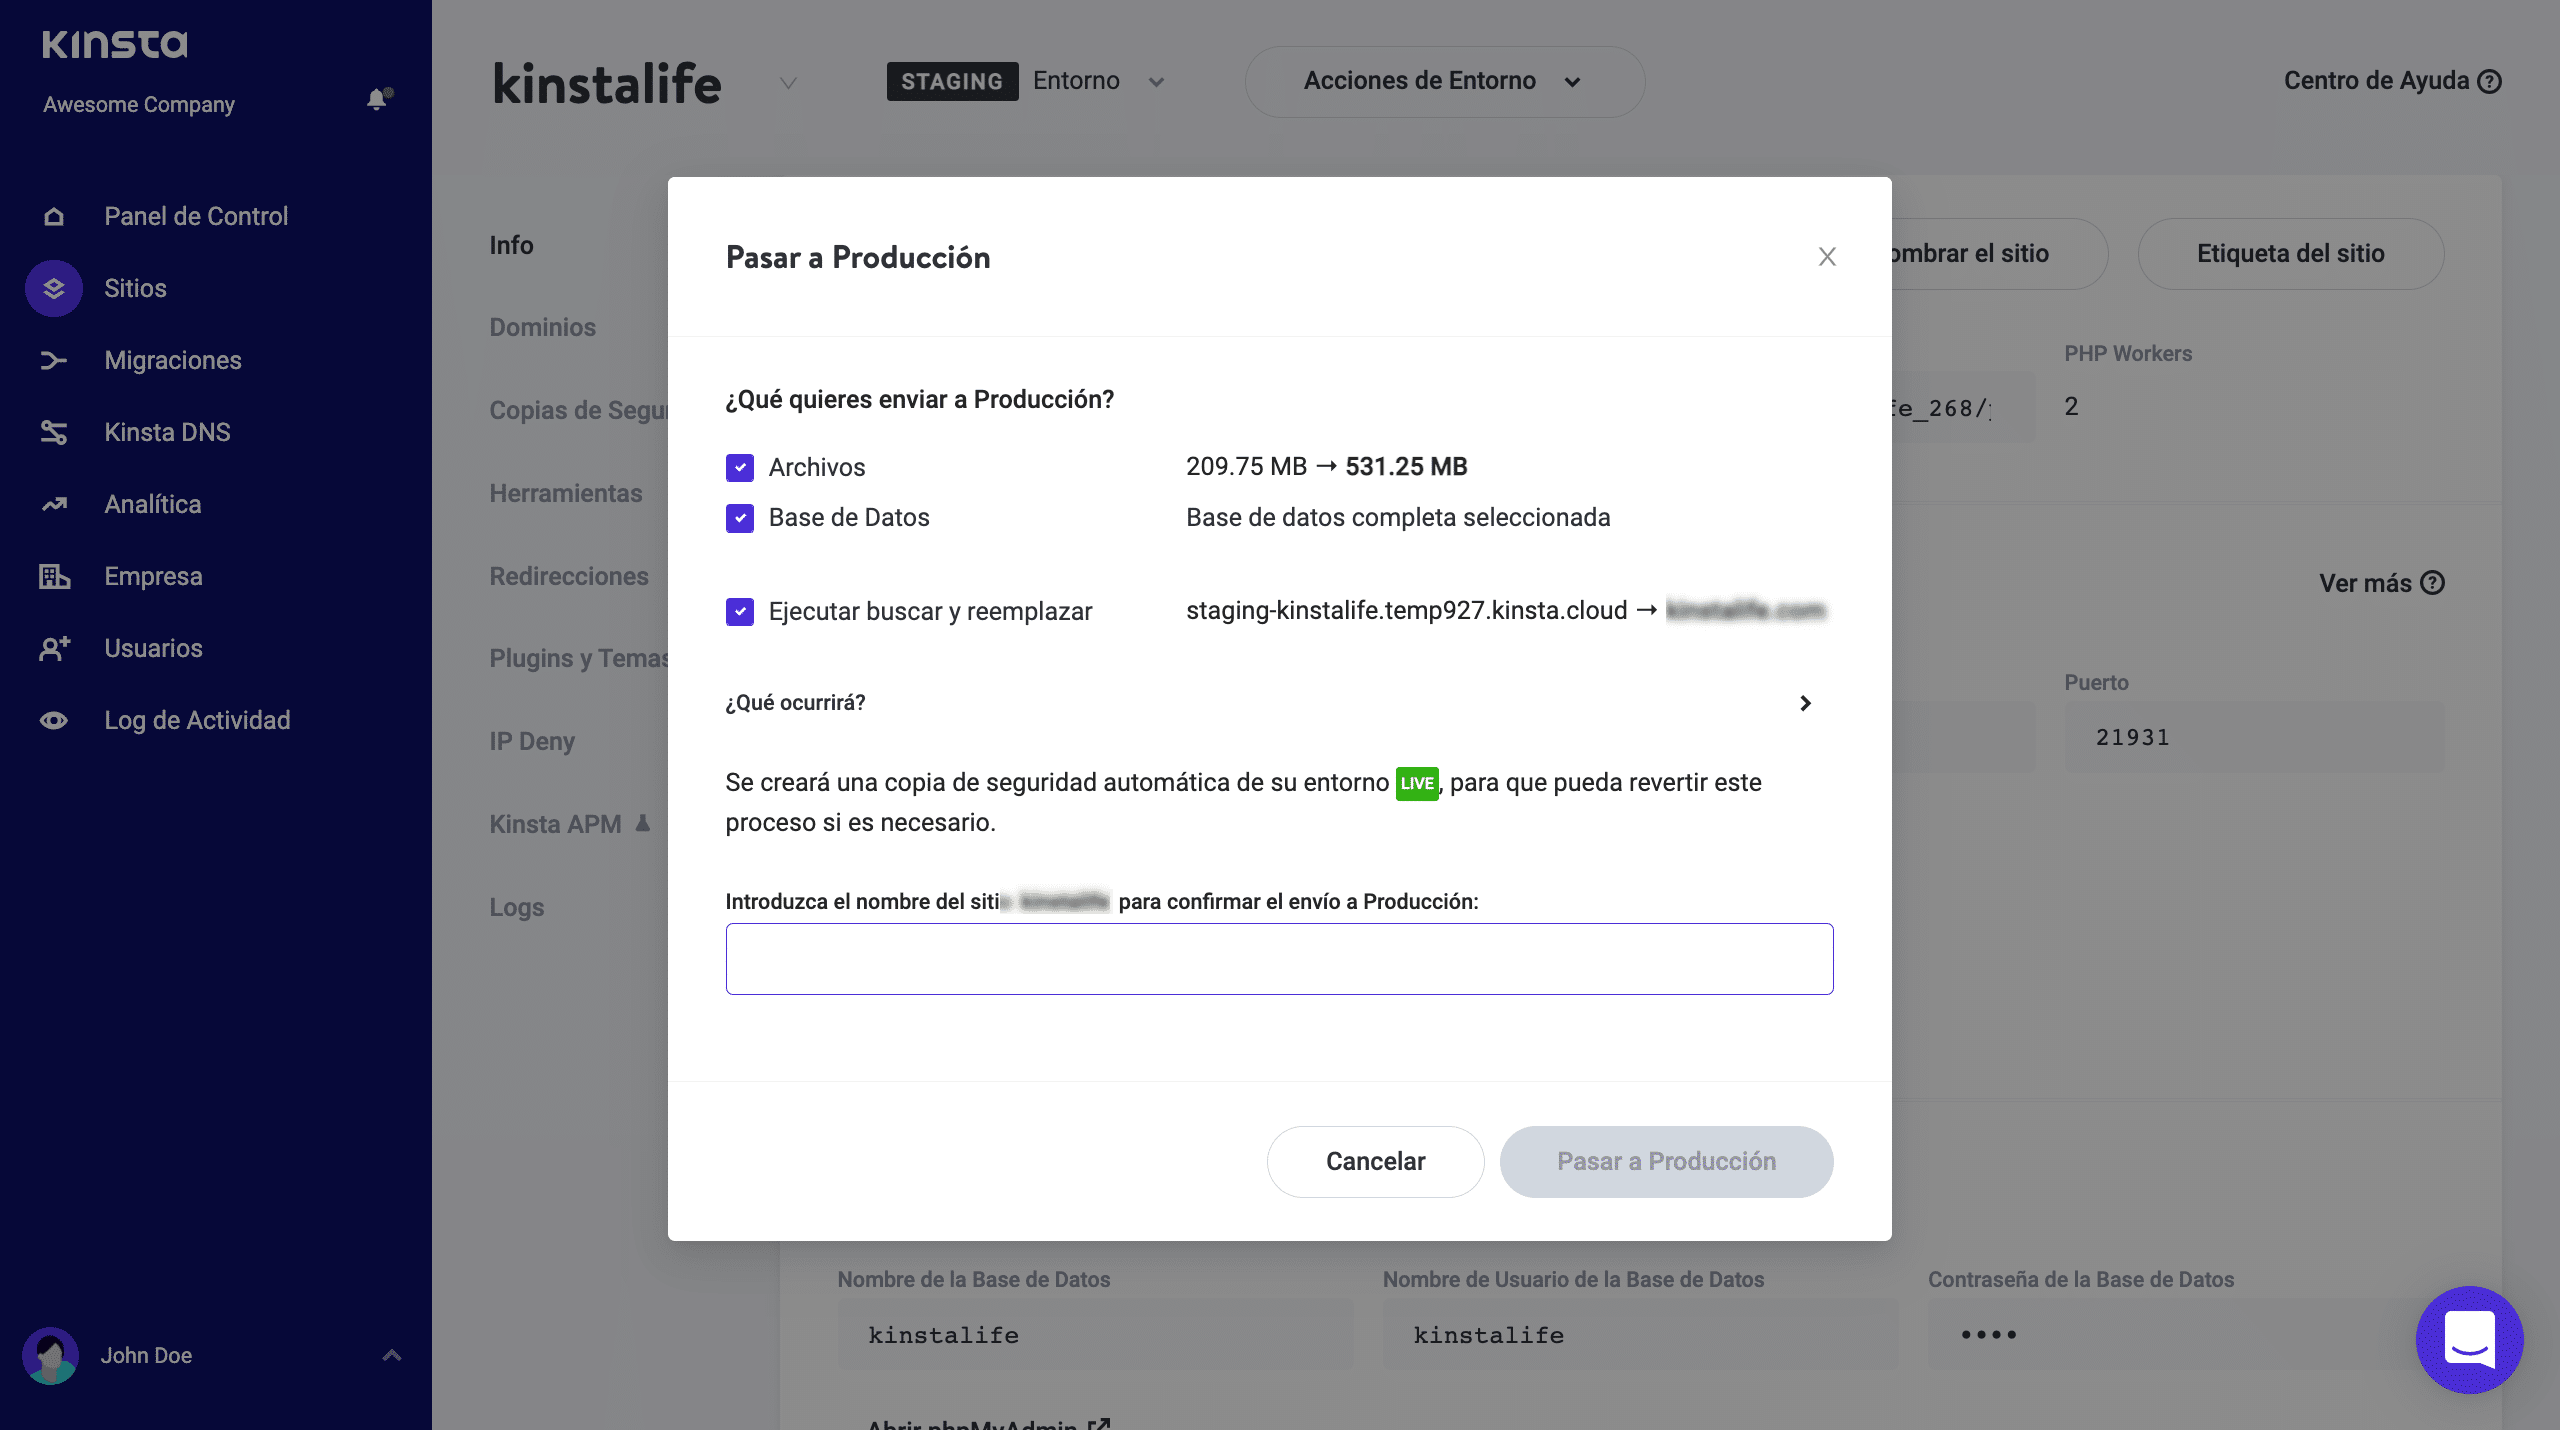Screen dimensions: 2560x1430
Task: Expand the ¿Qué ocurrirá? section
Action: click(x=1805, y=703)
